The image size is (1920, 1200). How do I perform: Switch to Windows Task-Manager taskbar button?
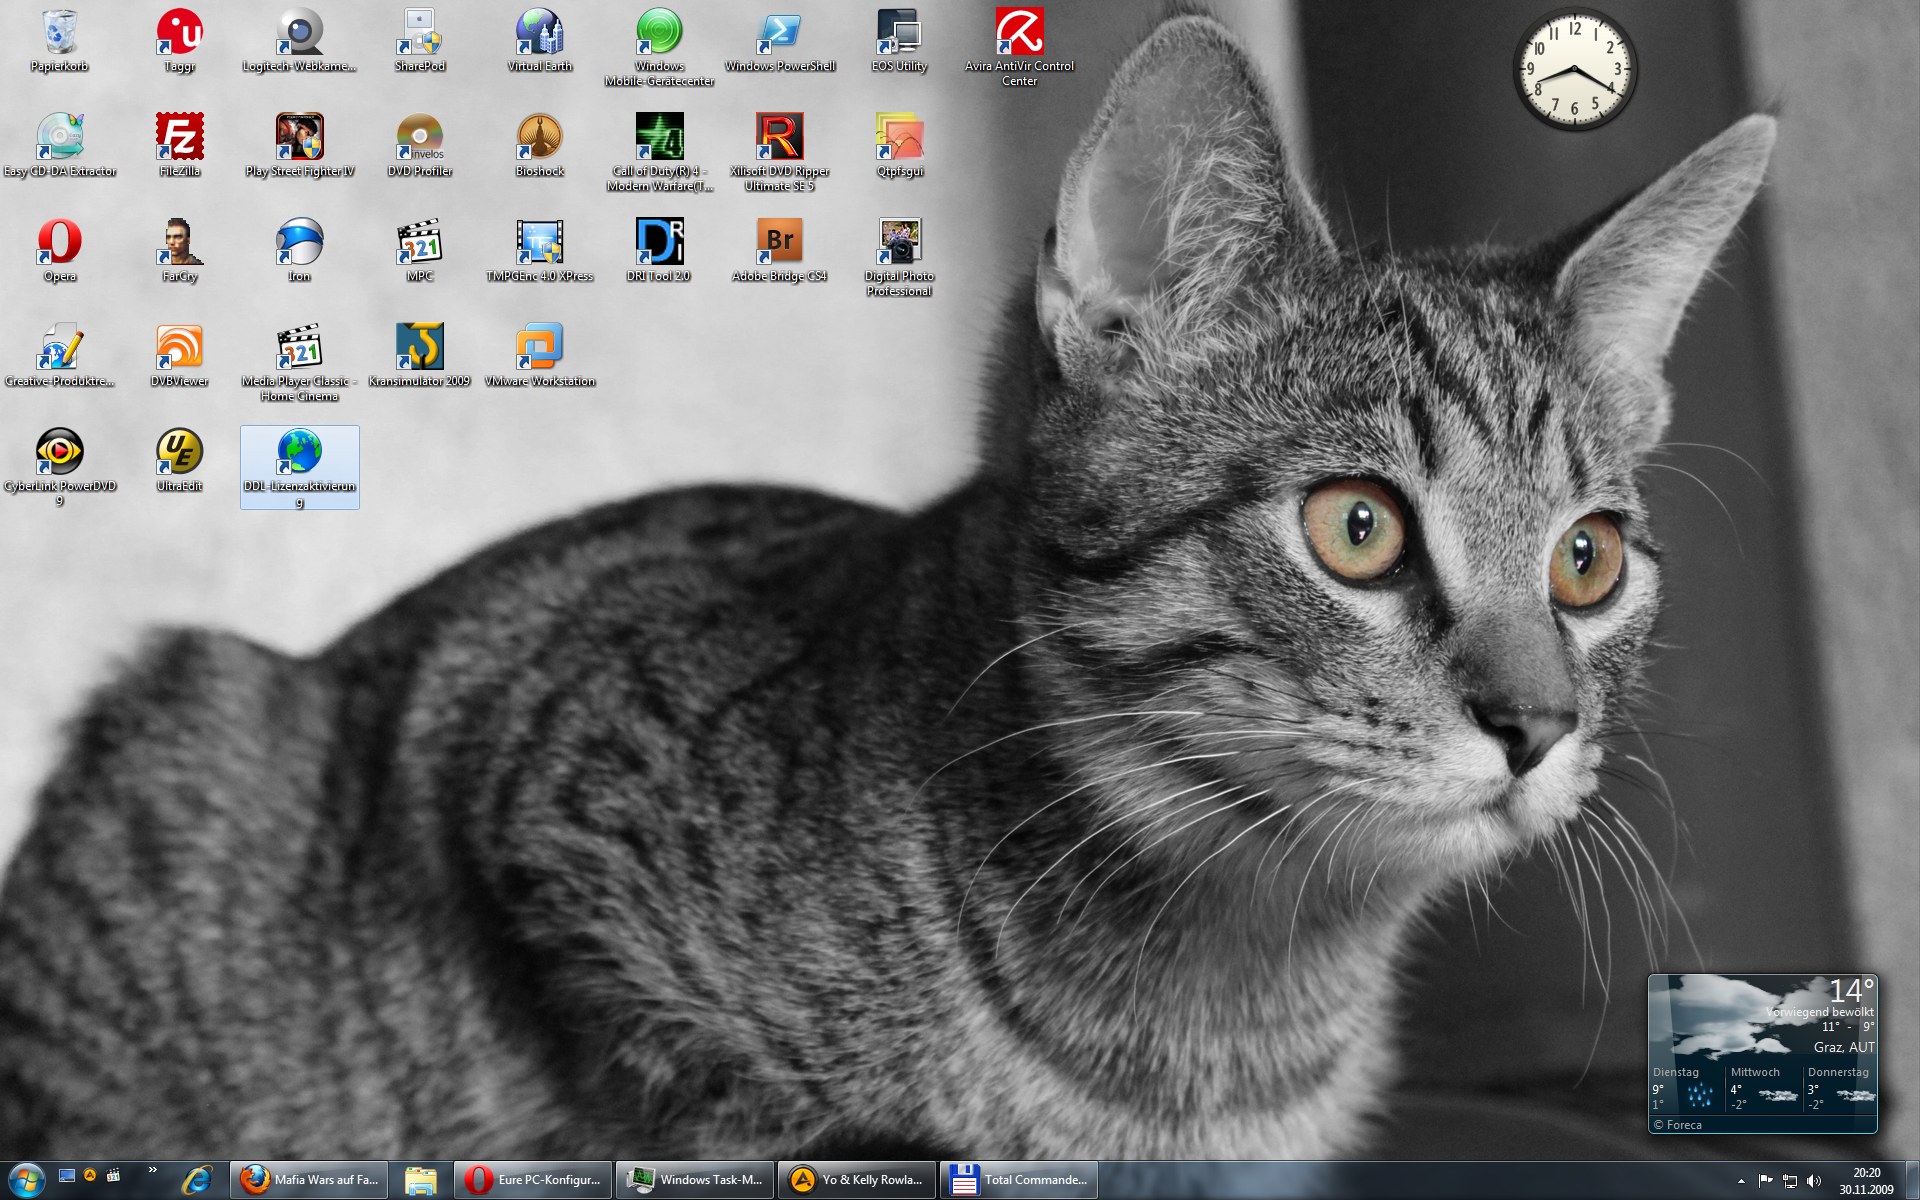(x=695, y=1180)
